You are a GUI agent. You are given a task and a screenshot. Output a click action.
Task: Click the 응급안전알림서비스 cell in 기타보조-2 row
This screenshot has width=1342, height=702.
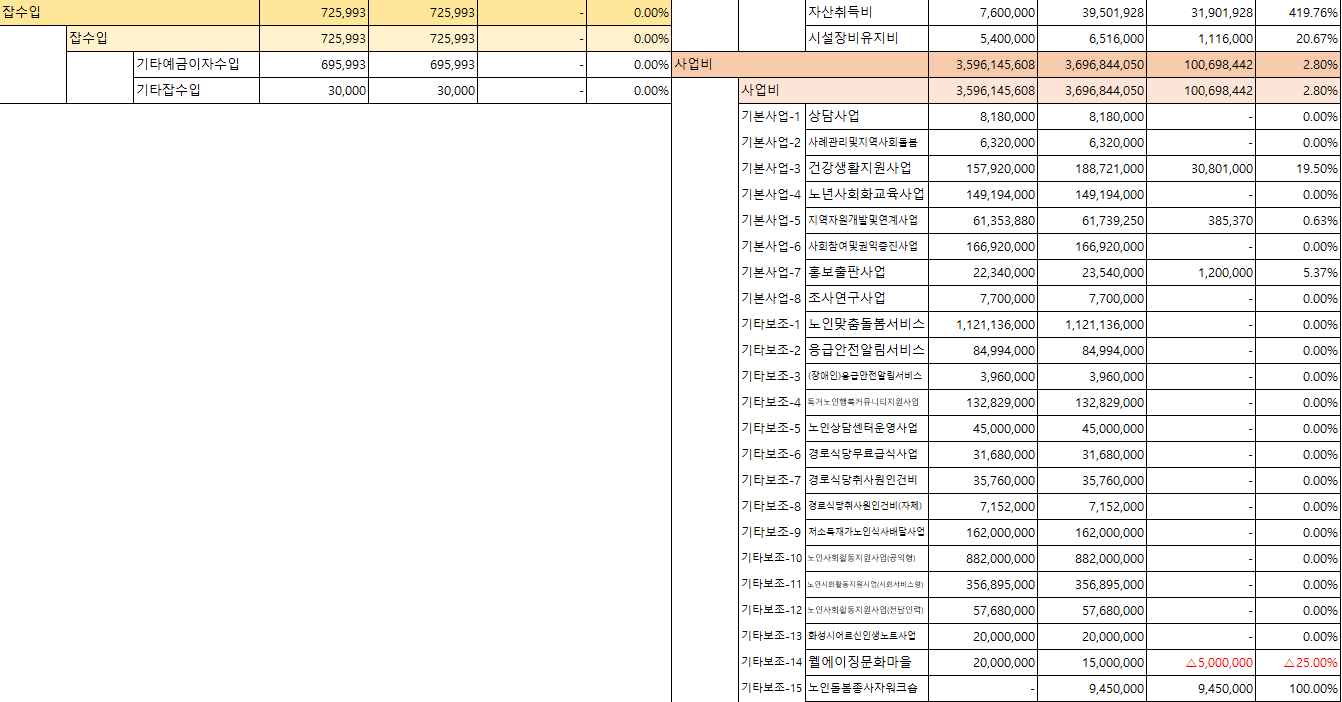click(866, 350)
